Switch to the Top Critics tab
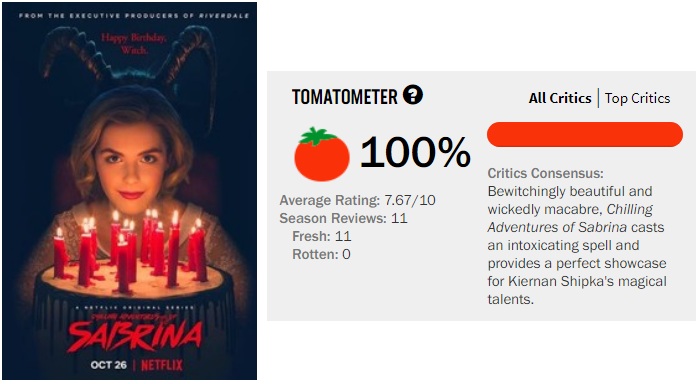Screen dimensions: 700x384 pyautogui.click(x=637, y=98)
